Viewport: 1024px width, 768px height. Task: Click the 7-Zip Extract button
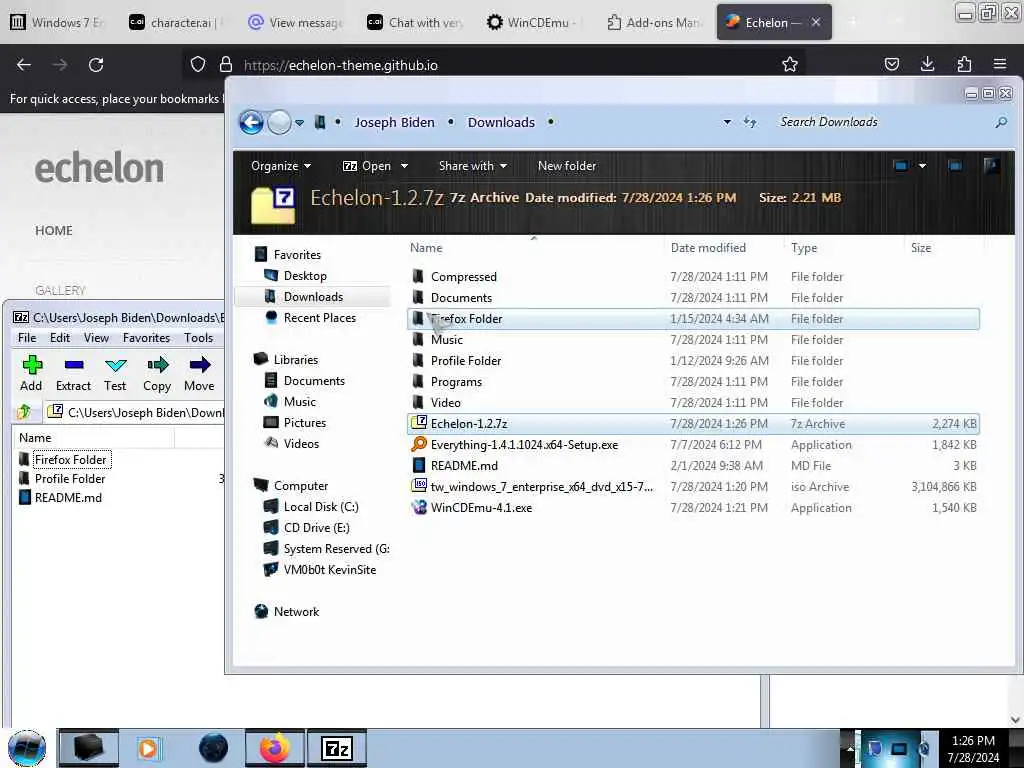pos(73,374)
